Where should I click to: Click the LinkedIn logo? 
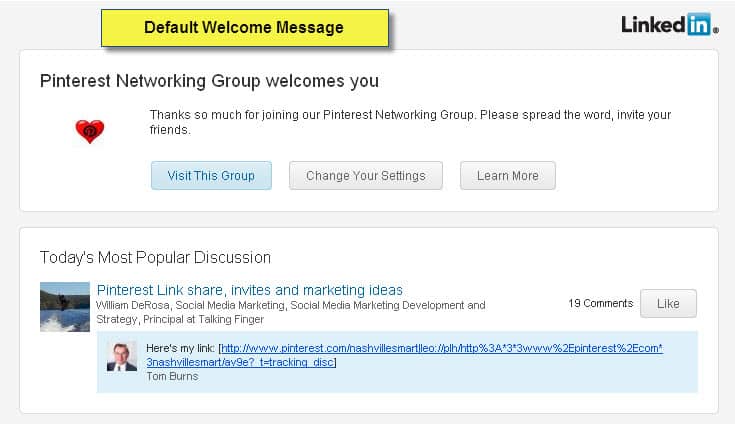pyautogui.click(x=669, y=24)
